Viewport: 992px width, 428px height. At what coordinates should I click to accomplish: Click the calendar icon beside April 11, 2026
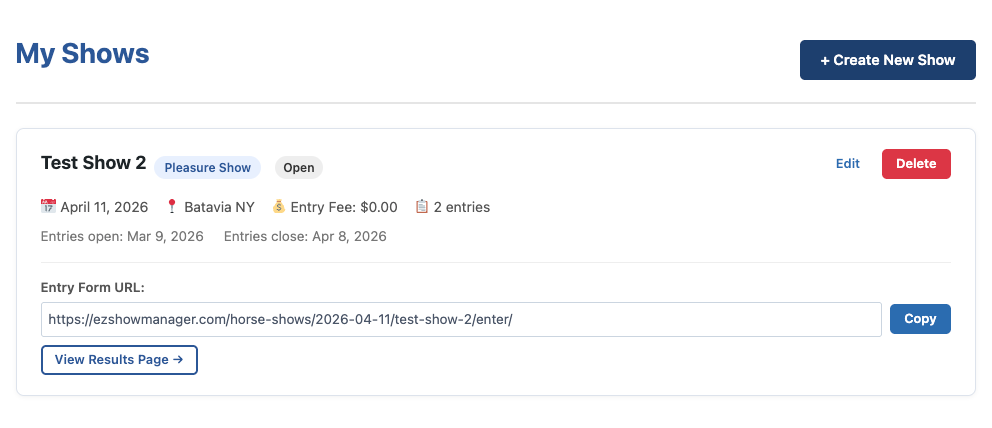point(48,207)
